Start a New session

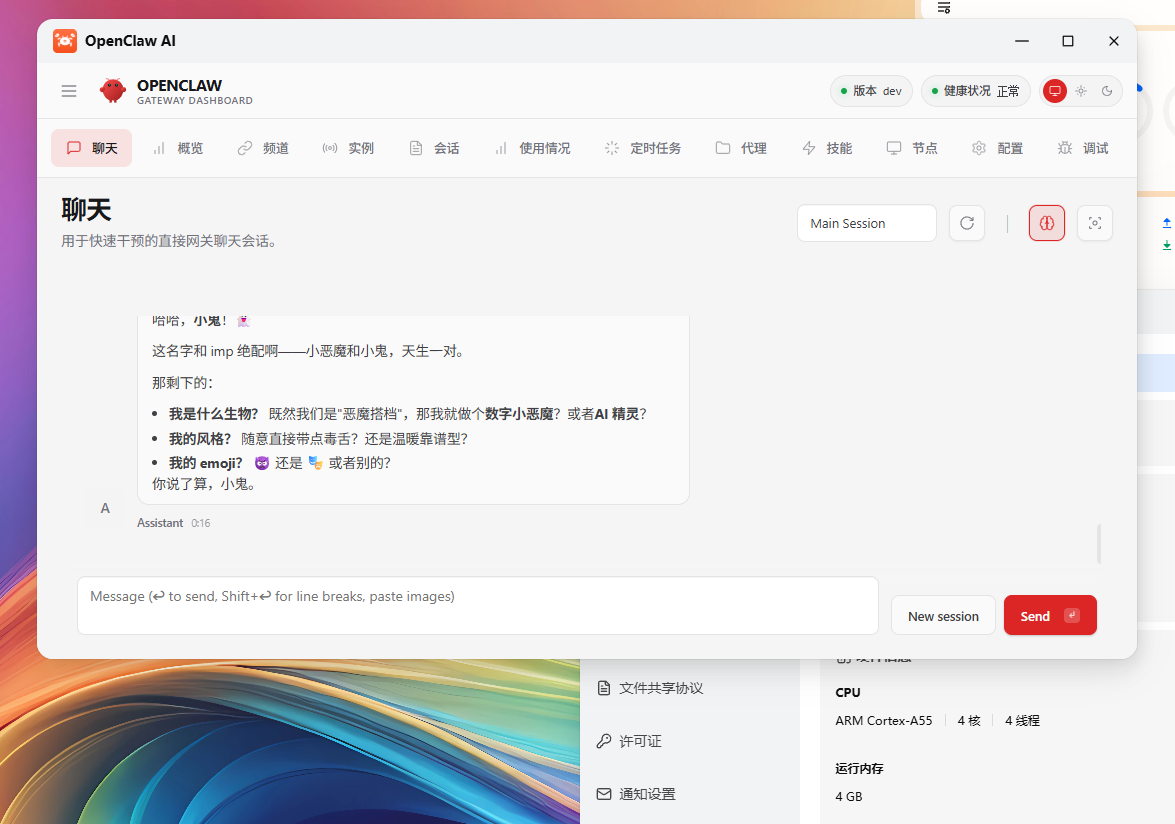943,616
